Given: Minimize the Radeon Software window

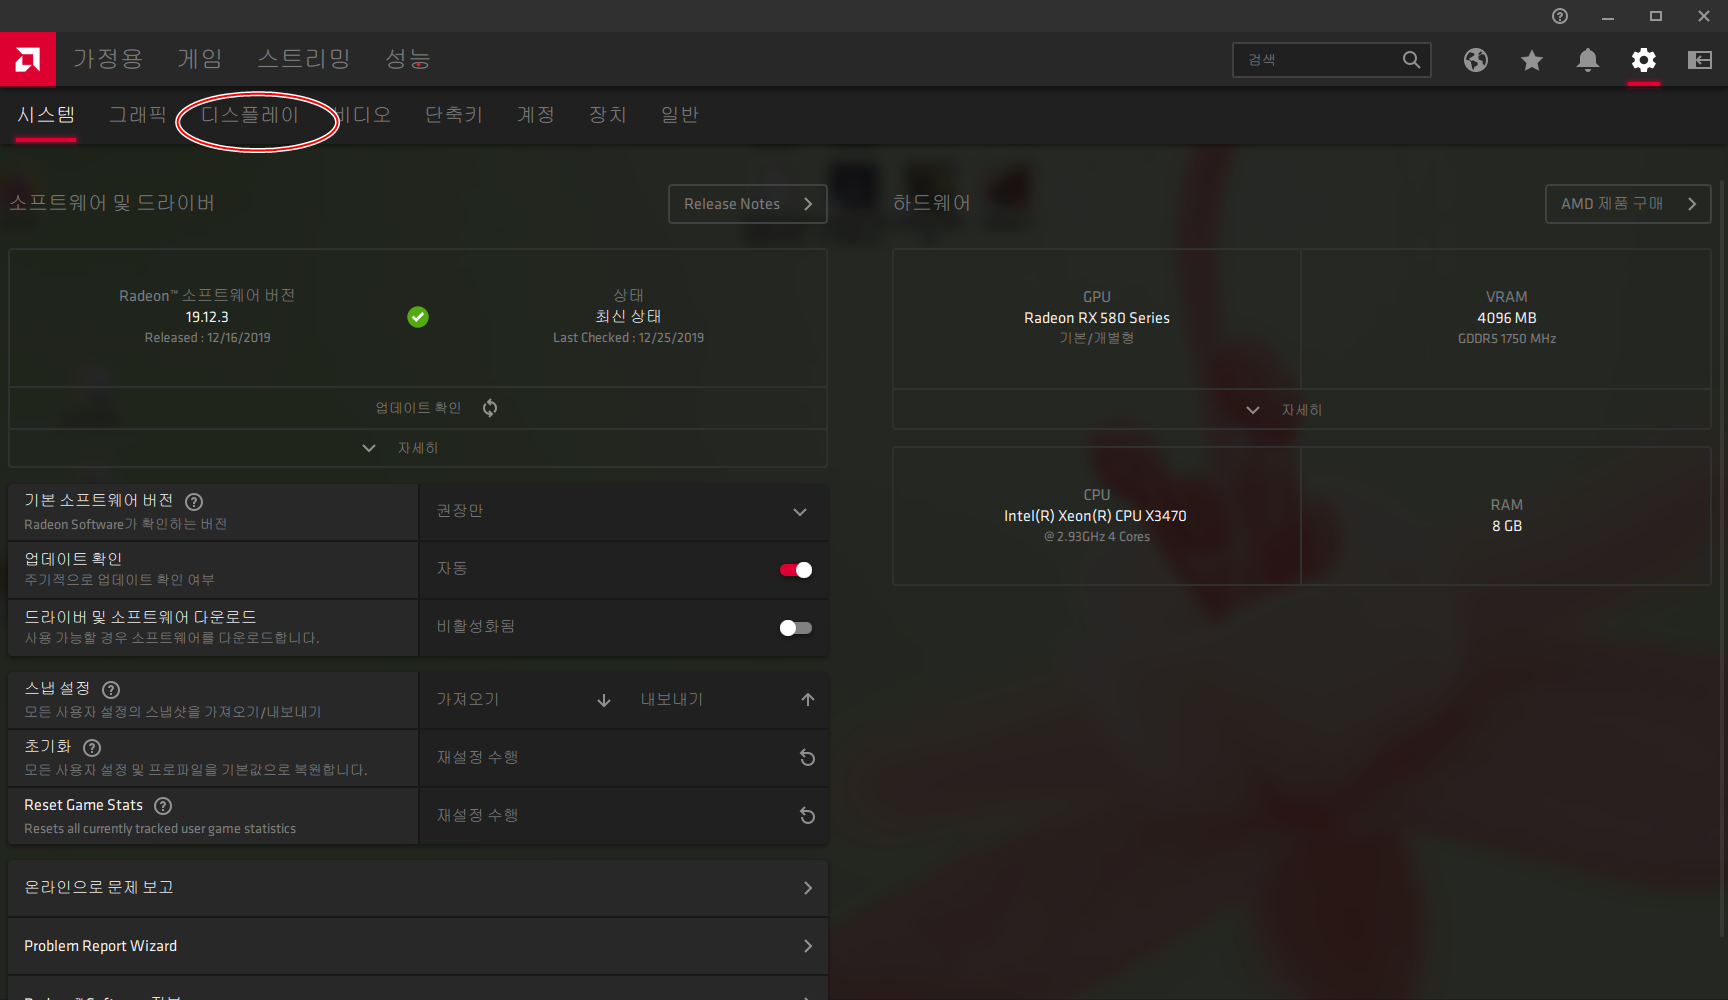Looking at the screenshot, I should pos(1608,16).
